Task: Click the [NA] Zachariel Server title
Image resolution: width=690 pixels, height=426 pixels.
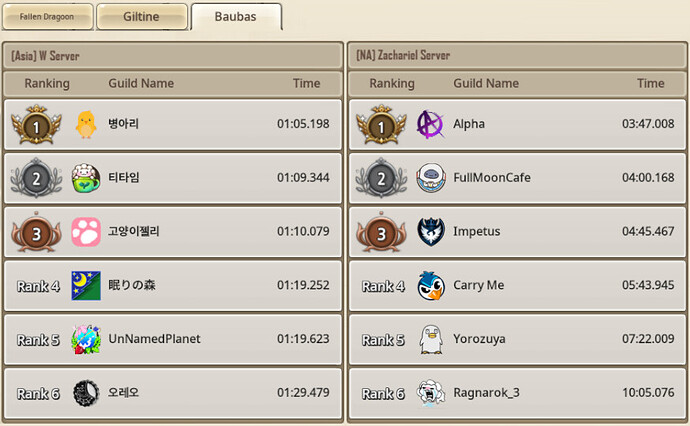Action: 403,55
